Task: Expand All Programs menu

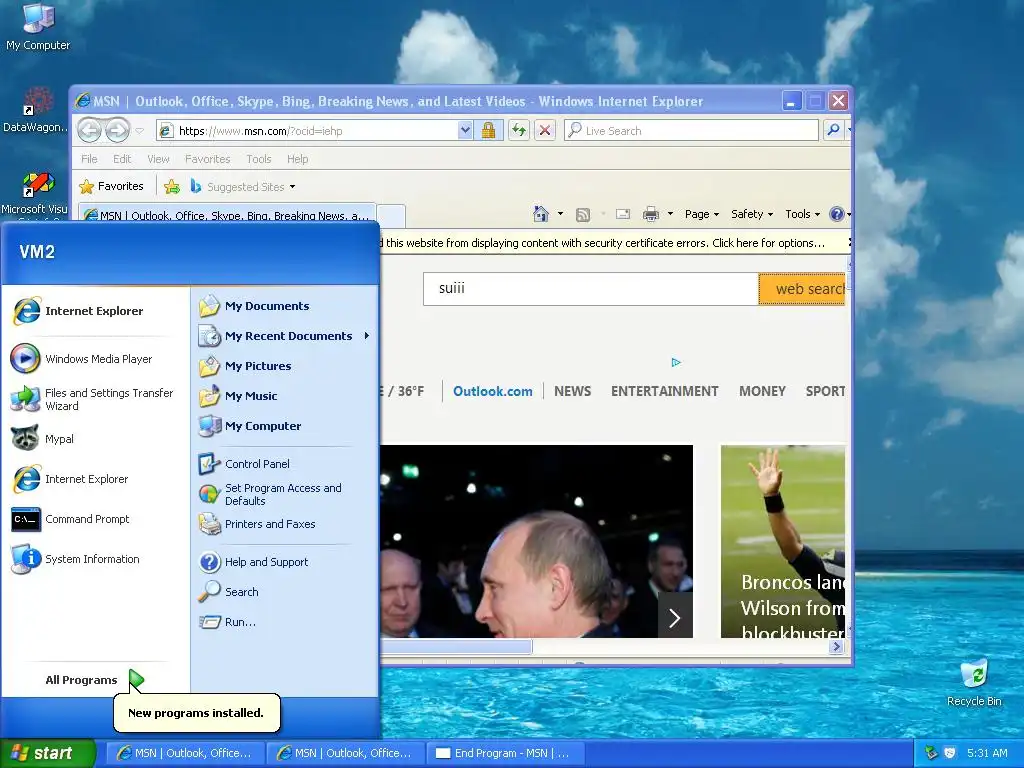Action: point(93,680)
